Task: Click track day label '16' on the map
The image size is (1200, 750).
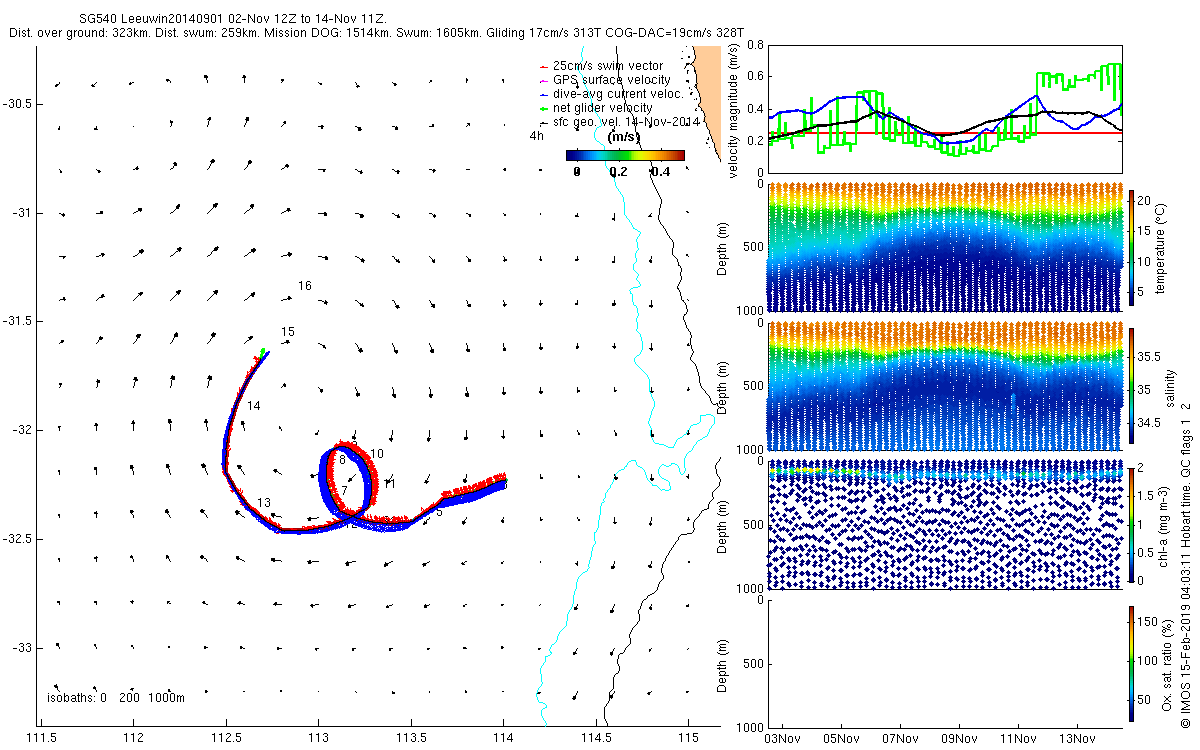Action: (x=305, y=286)
